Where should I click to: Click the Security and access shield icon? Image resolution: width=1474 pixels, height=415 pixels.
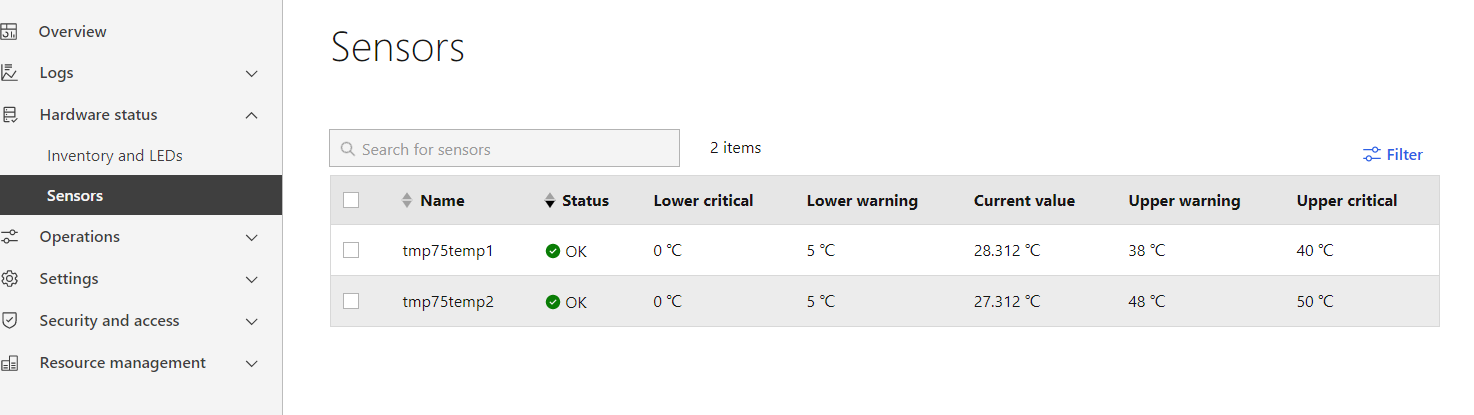click(x=9, y=321)
